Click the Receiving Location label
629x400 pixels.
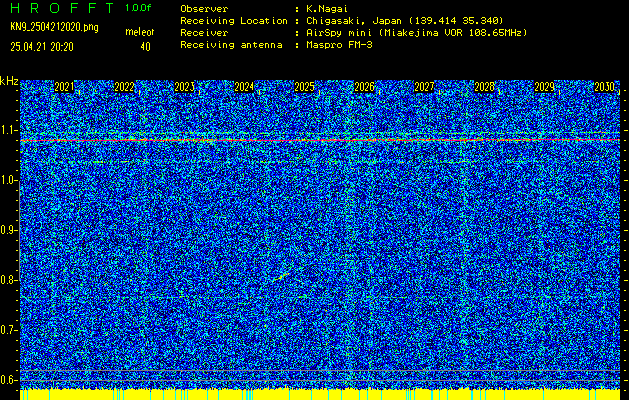click(234, 20)
